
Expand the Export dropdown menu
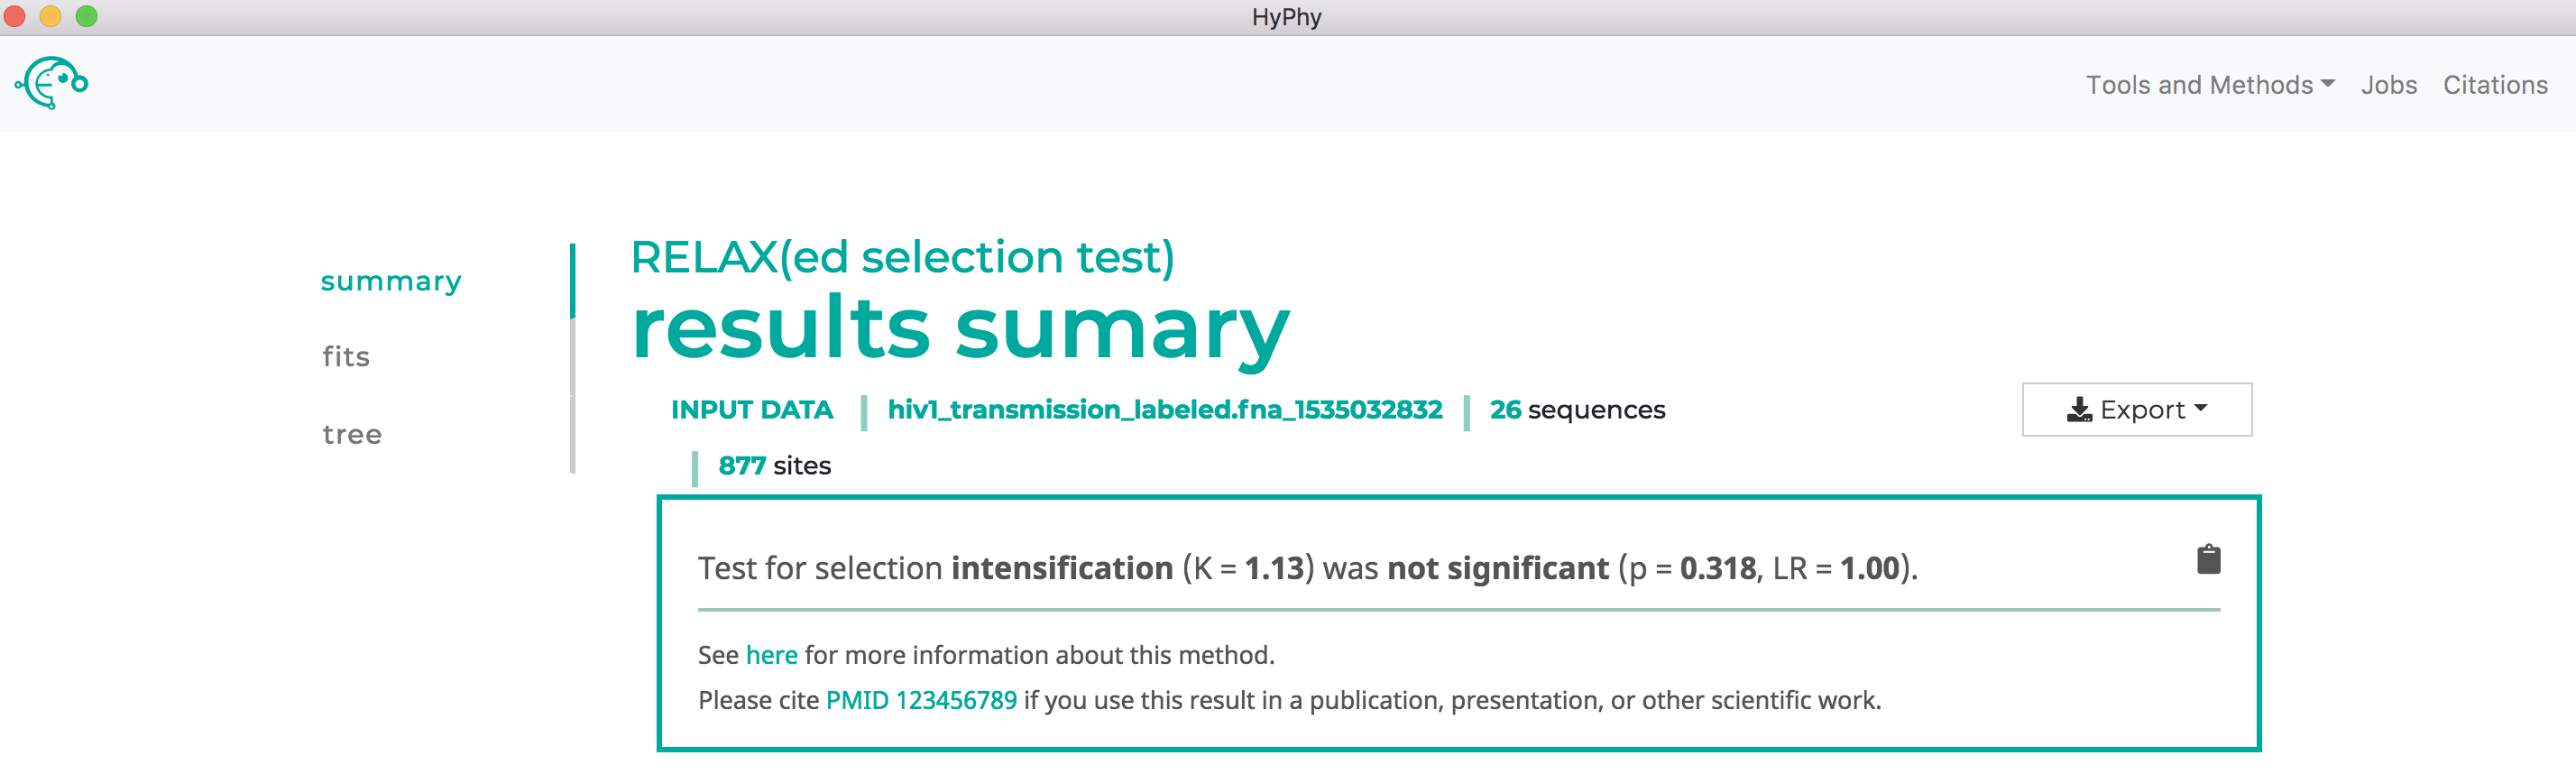tap(2137, 409)
